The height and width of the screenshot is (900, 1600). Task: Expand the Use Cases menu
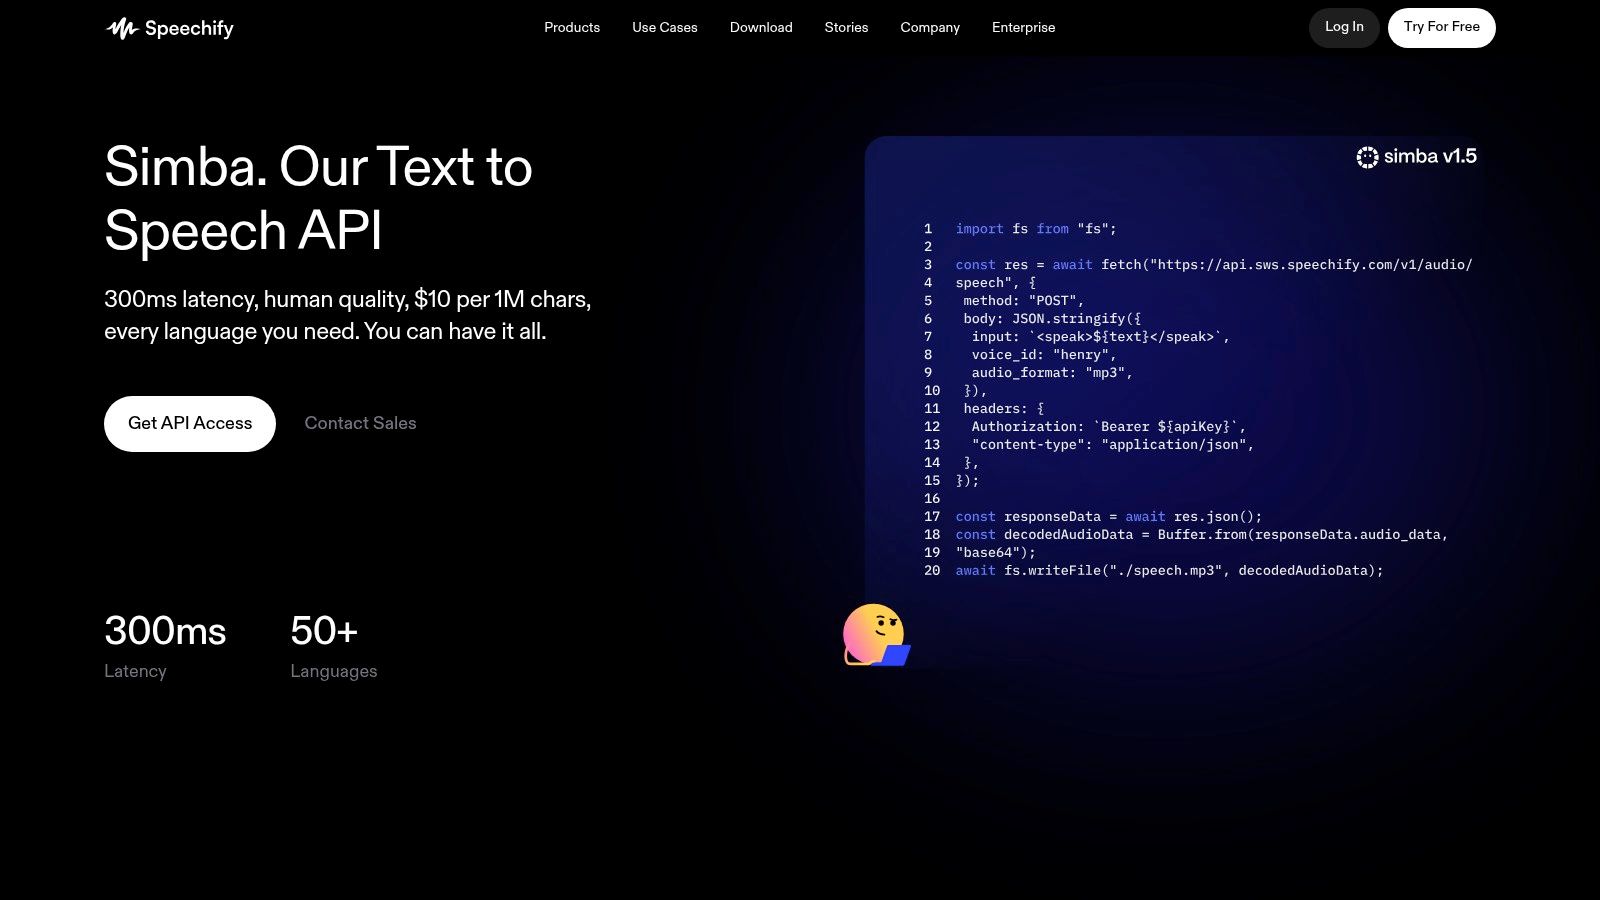click(664, 27)
